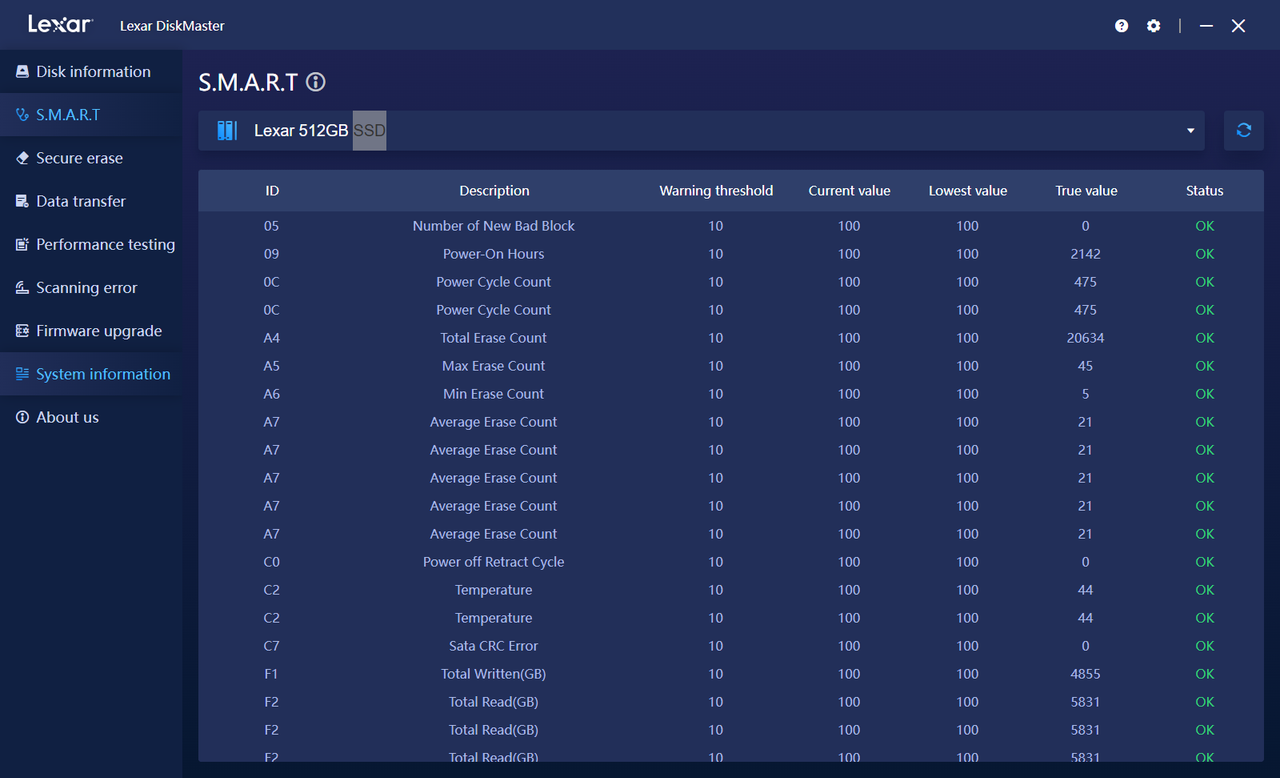
Task: Select the Power-On Hours row
Action: point(731,254)
